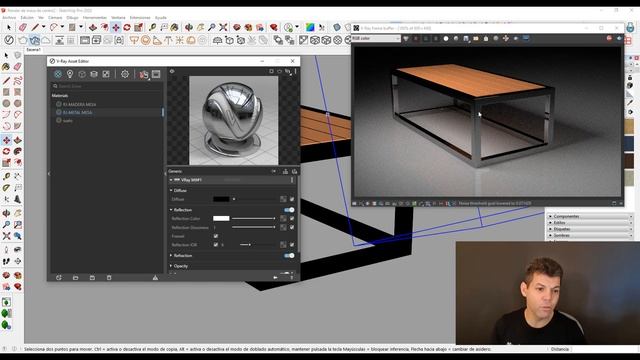
Task: Open the white Reflection Color swatch
Action: (221, 218)
